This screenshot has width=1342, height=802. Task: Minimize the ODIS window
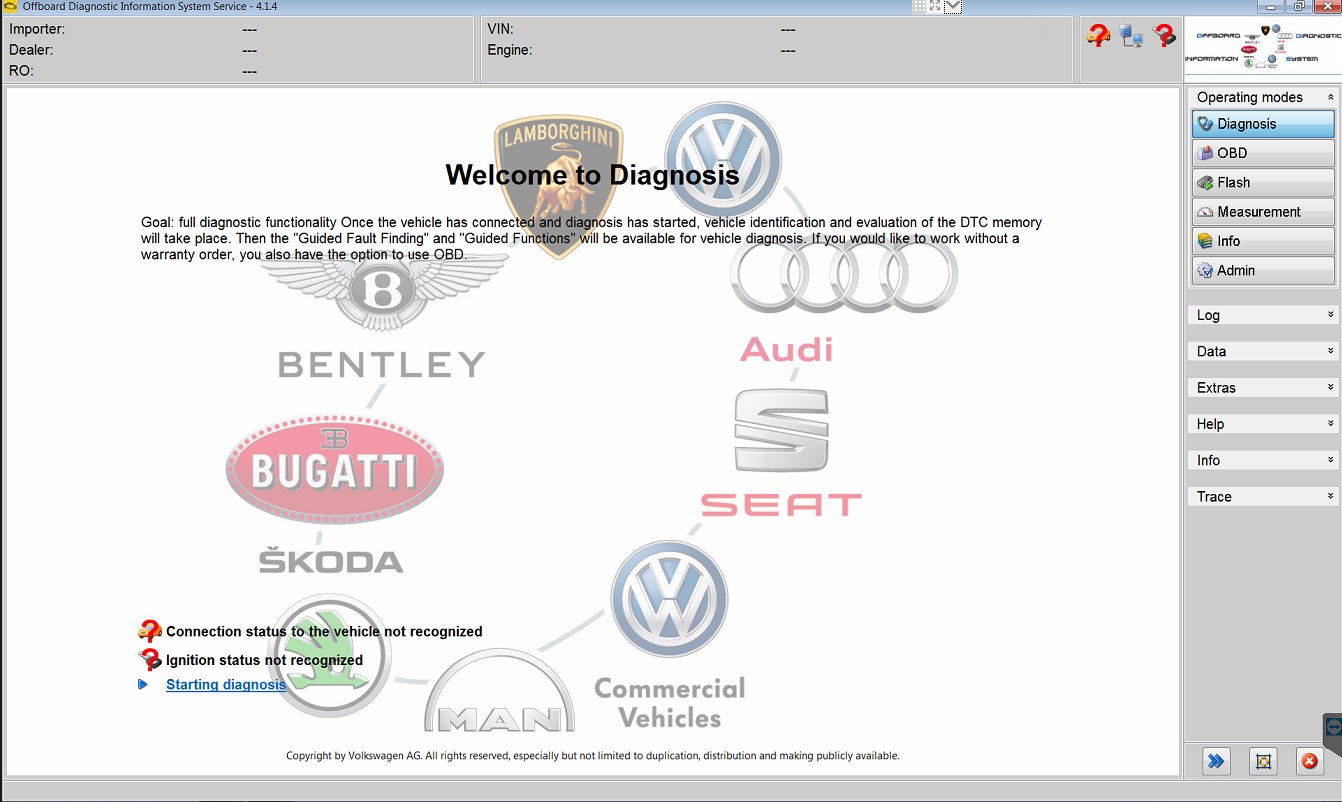[1271, 6]
